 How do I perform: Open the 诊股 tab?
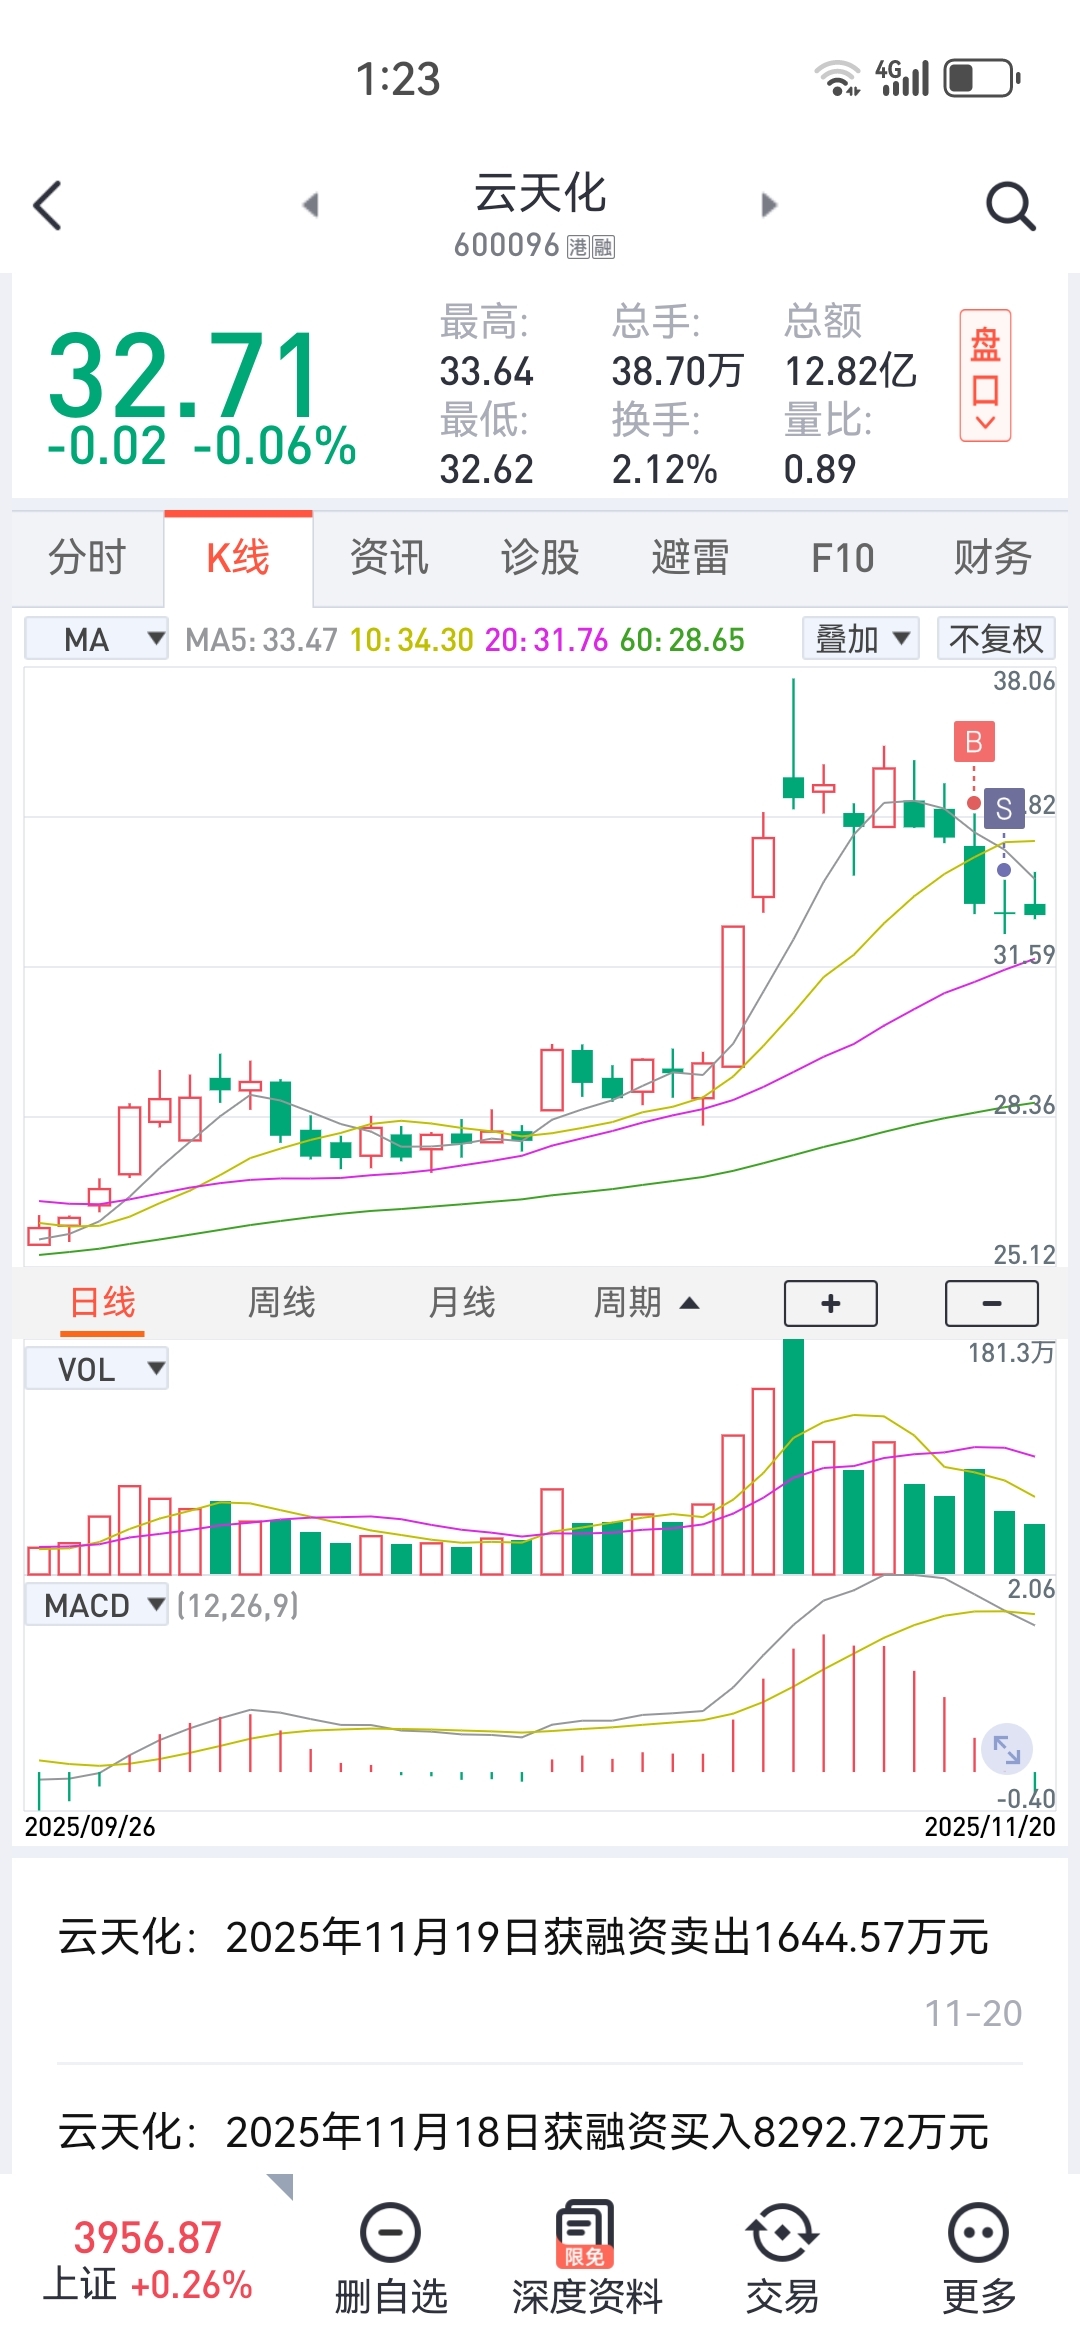540,557
